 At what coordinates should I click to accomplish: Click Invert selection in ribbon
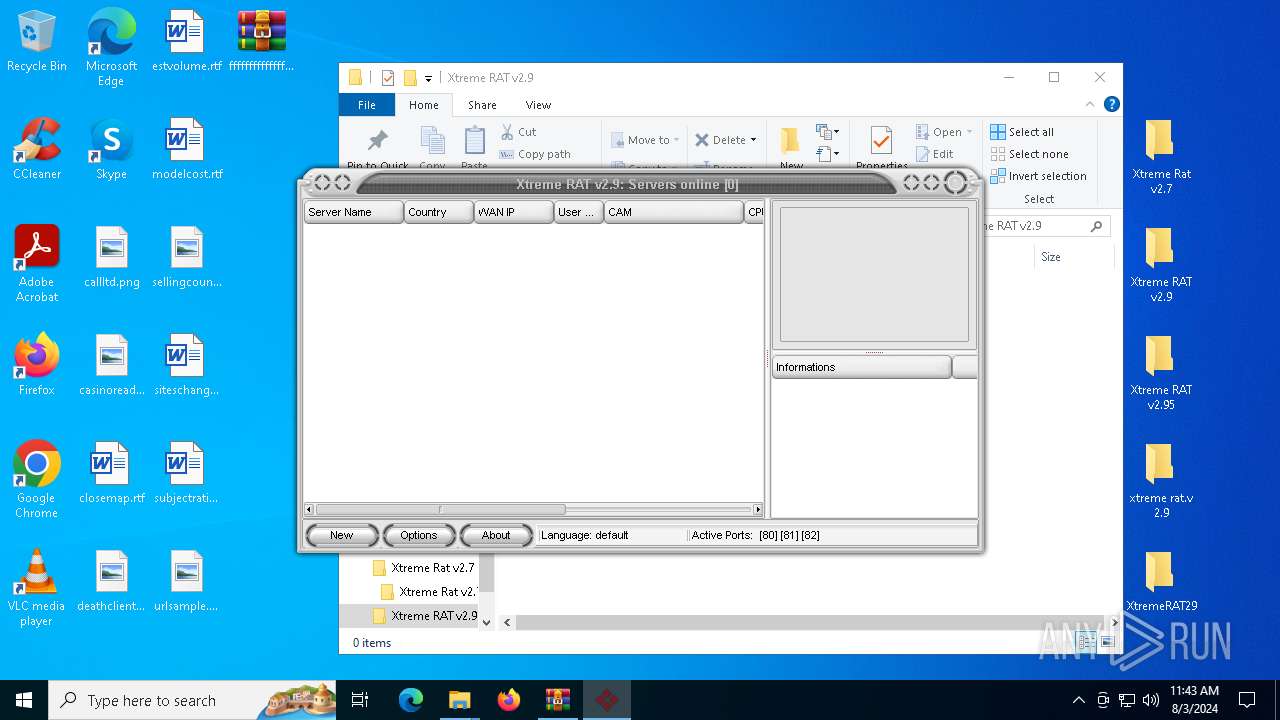1039,176
